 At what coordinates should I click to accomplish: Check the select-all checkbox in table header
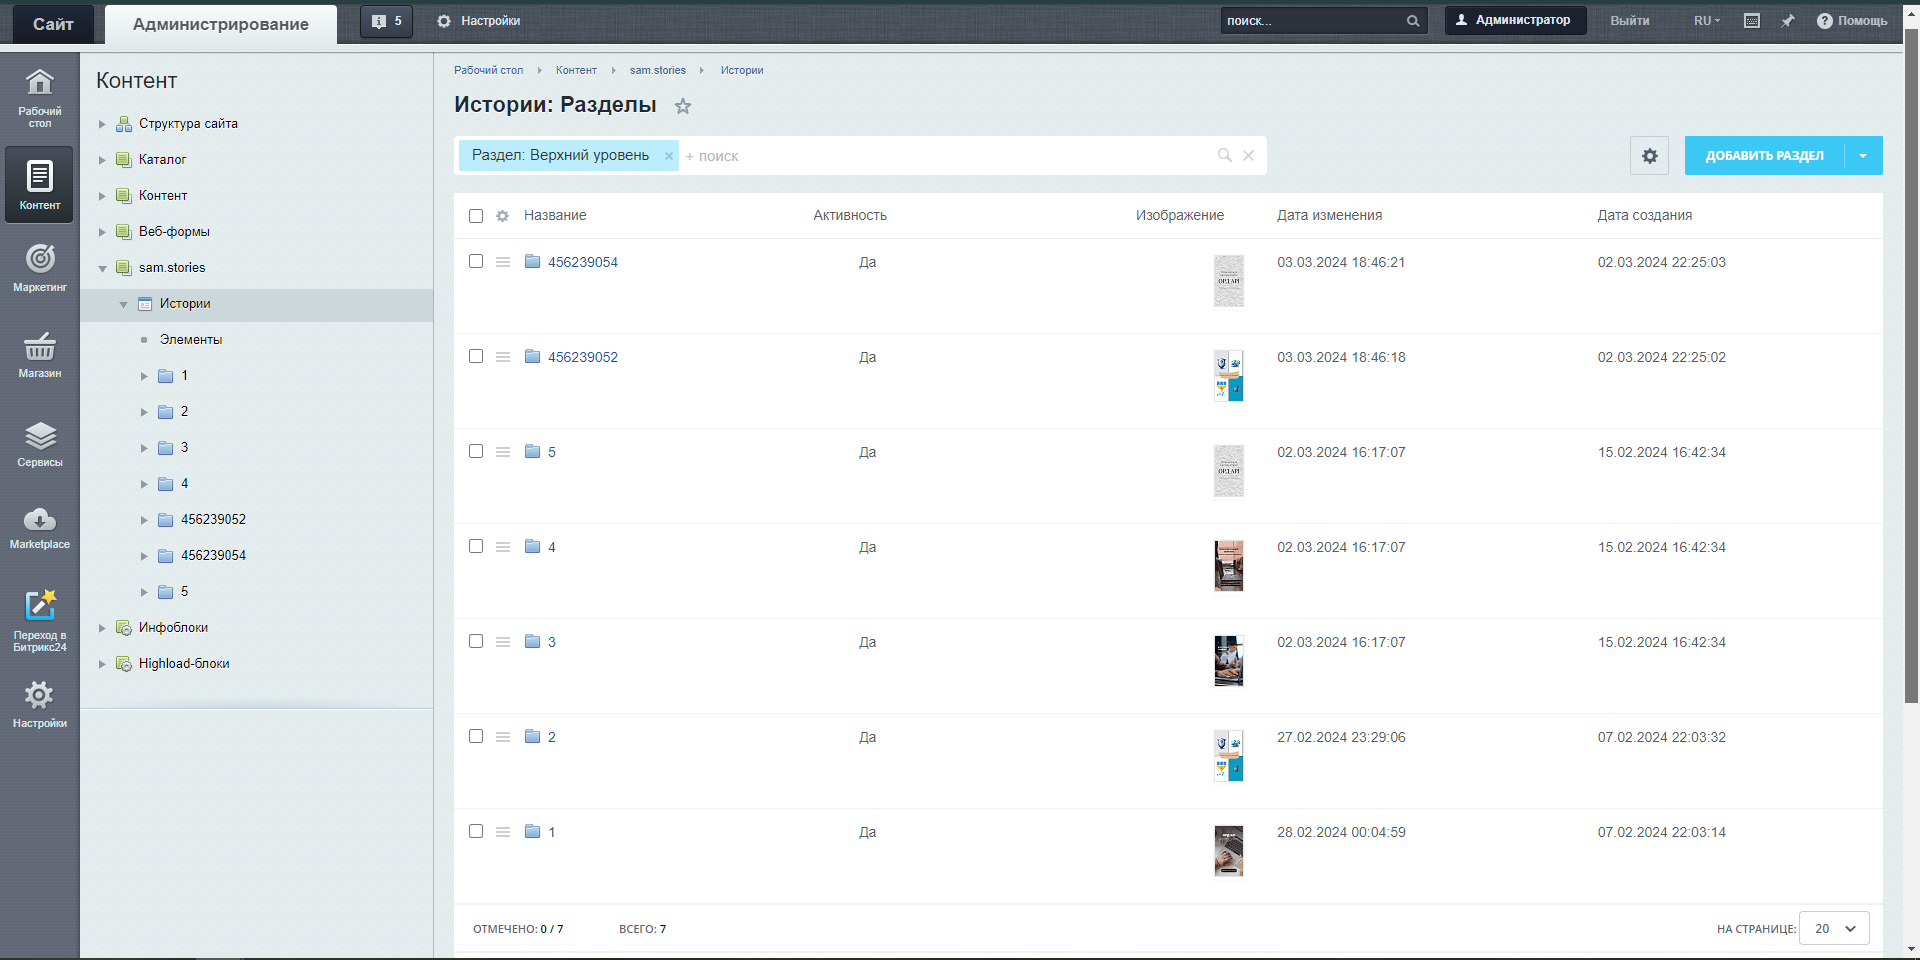pyautogui.click(x=476, y=216)
